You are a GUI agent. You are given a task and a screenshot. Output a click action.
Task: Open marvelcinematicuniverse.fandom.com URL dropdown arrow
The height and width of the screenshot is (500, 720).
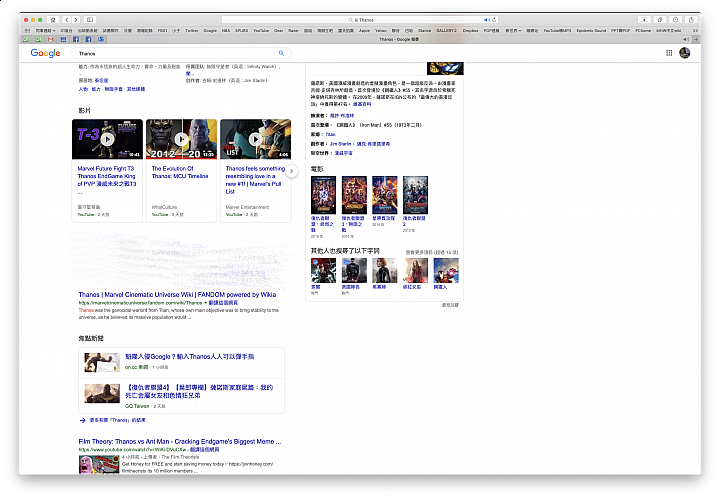pyautogui.click(x=206, y=303)
